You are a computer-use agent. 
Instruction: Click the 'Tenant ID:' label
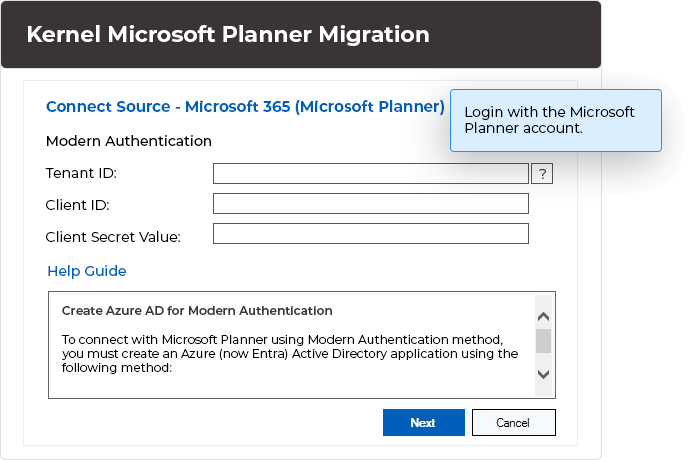click(x=81, y=173)
